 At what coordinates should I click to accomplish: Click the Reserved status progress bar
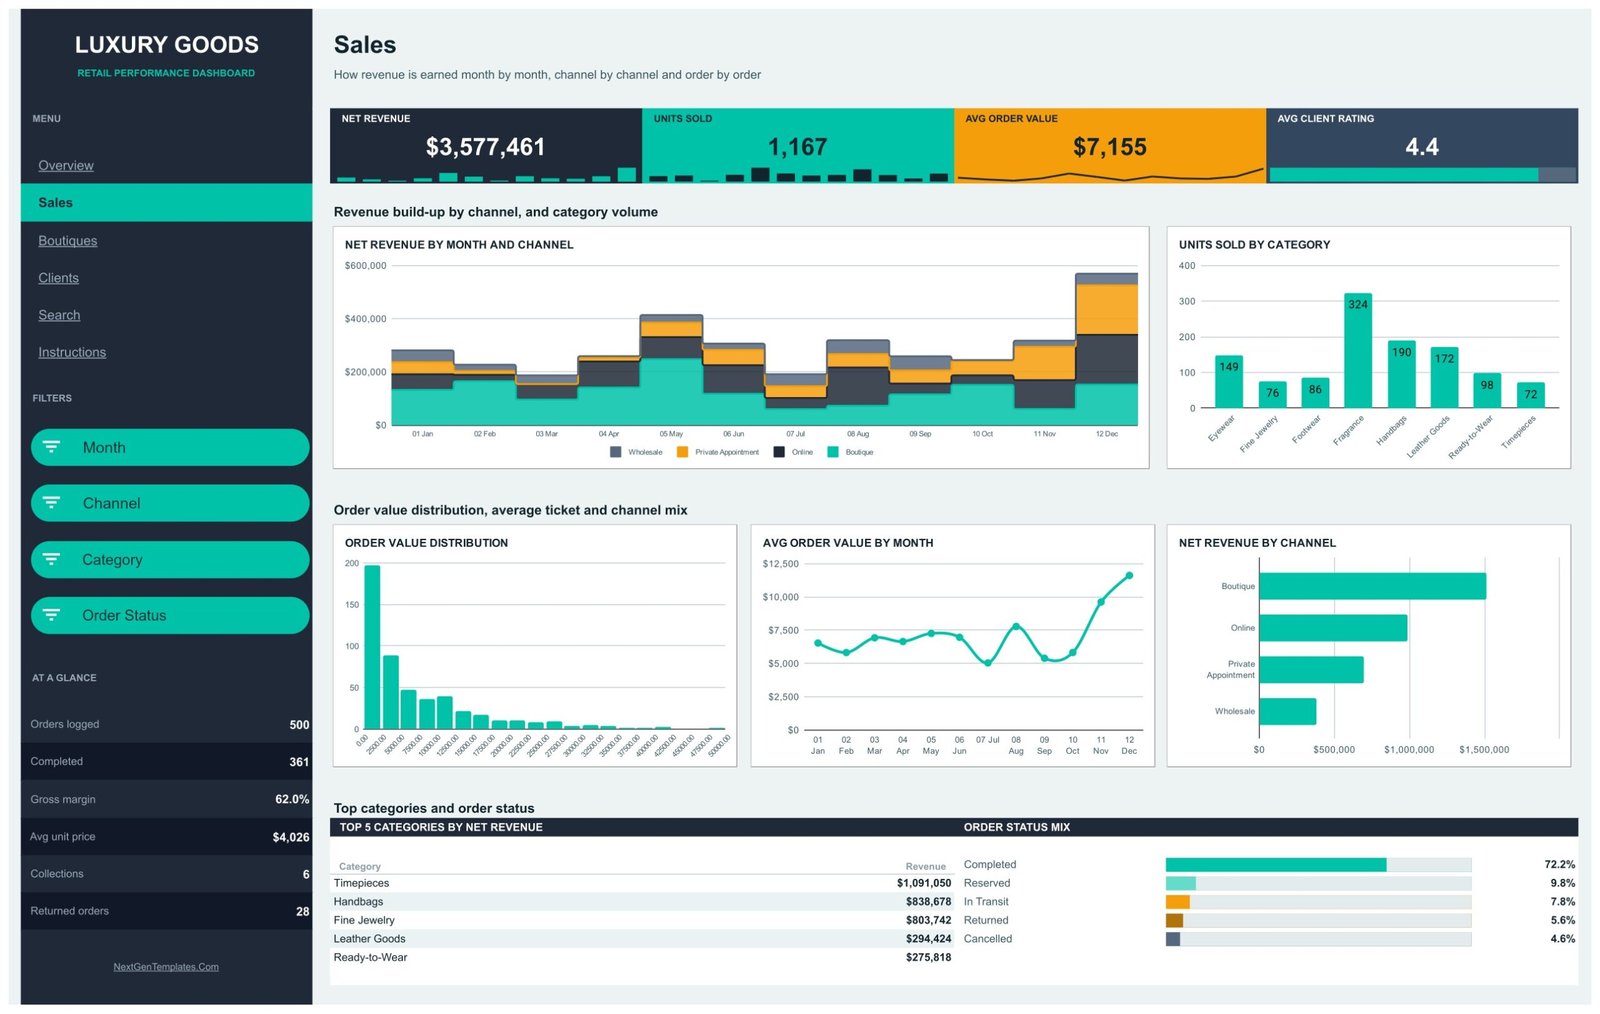pos(1318,883)
